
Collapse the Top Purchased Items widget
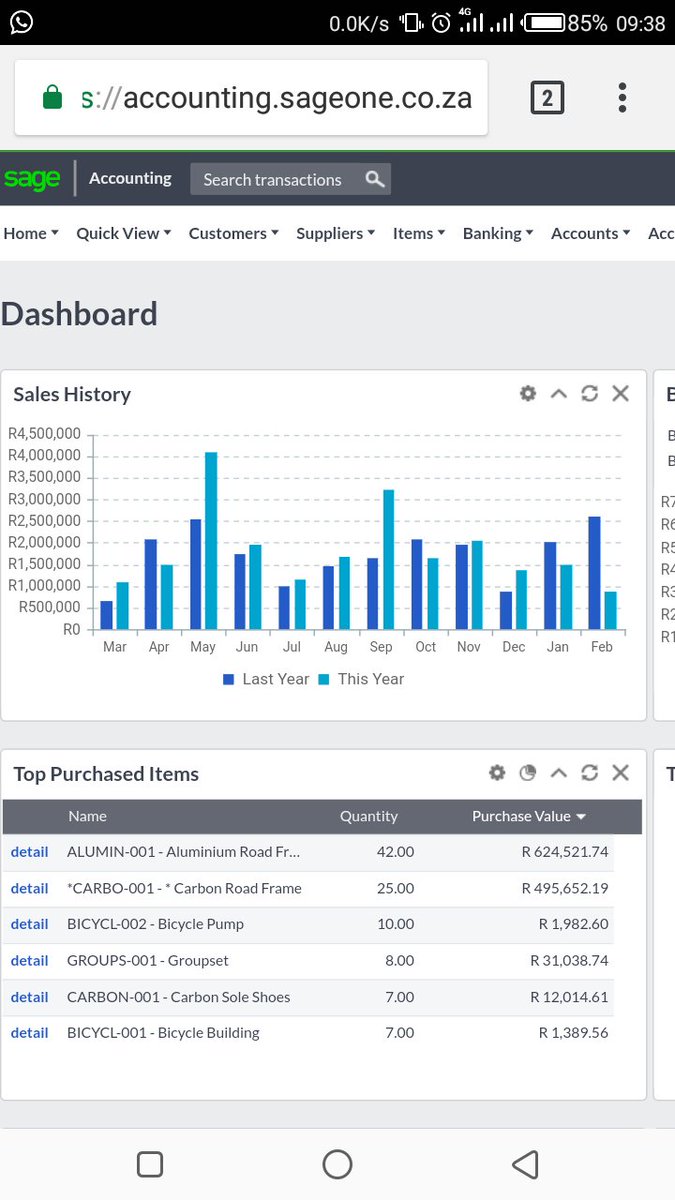(x=559, y=772)
